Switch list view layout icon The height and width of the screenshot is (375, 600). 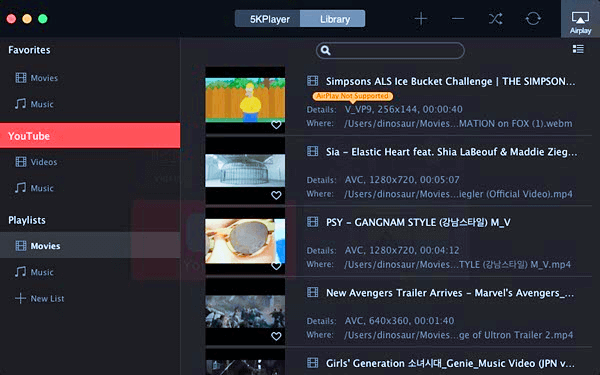578,49
